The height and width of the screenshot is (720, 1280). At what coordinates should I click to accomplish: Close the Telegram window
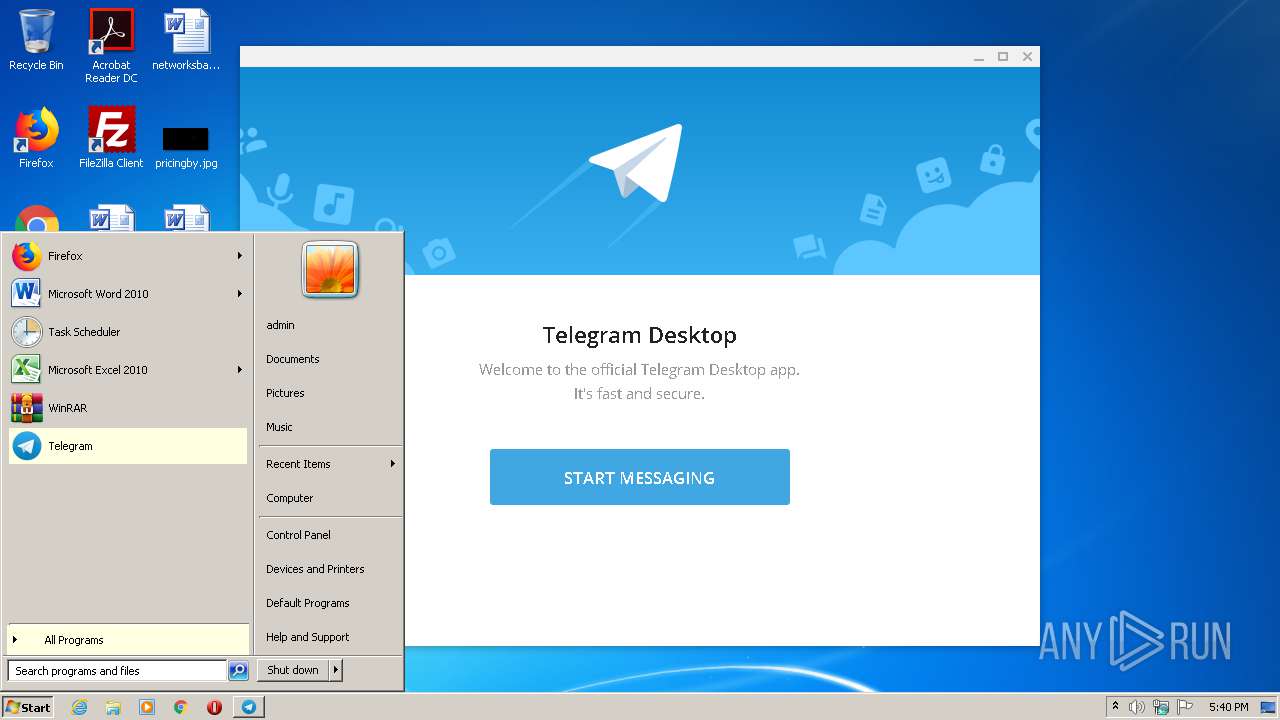pyautogui.click(x=1027, y=57)
